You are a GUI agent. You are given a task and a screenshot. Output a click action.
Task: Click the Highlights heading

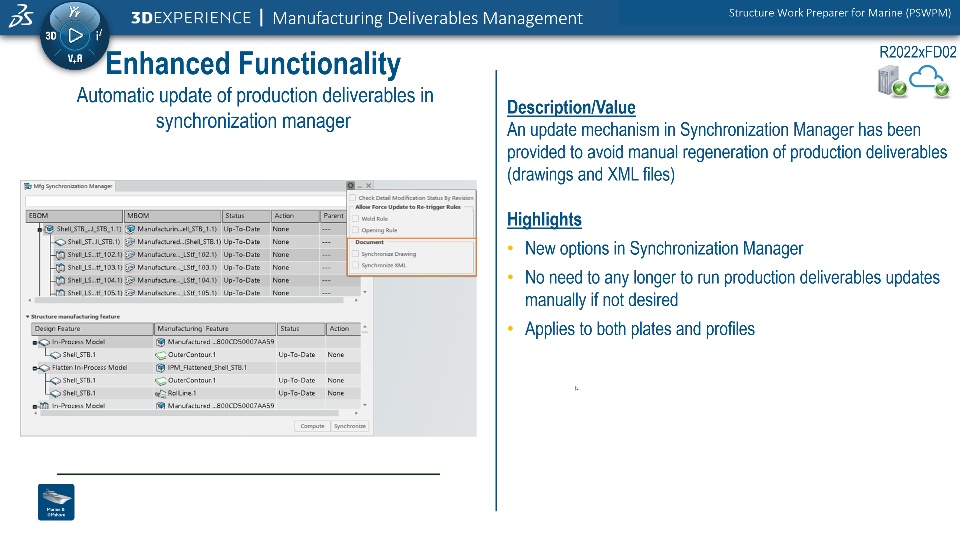click(544, 219)
